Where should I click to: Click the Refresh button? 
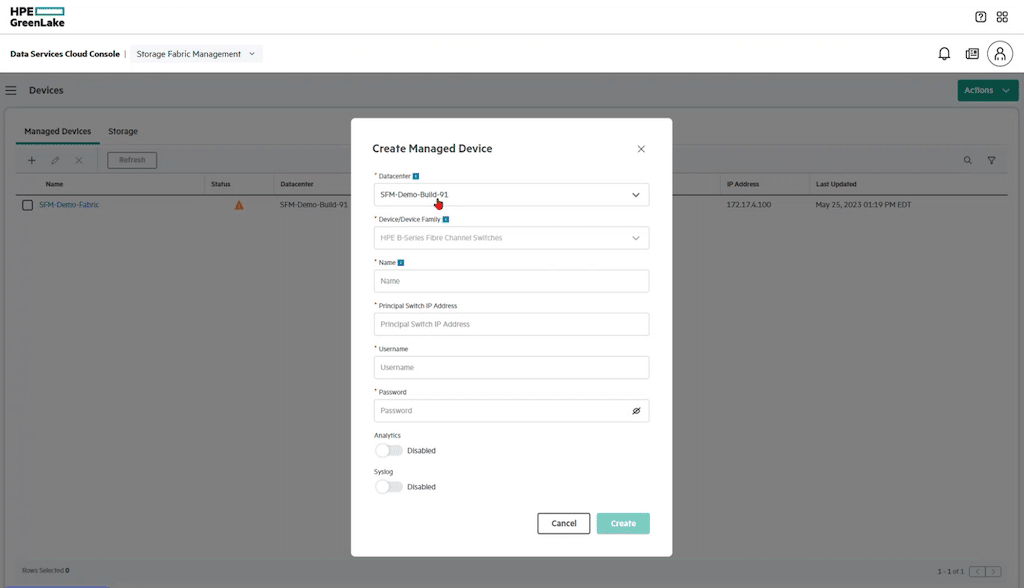pos(132,160)
